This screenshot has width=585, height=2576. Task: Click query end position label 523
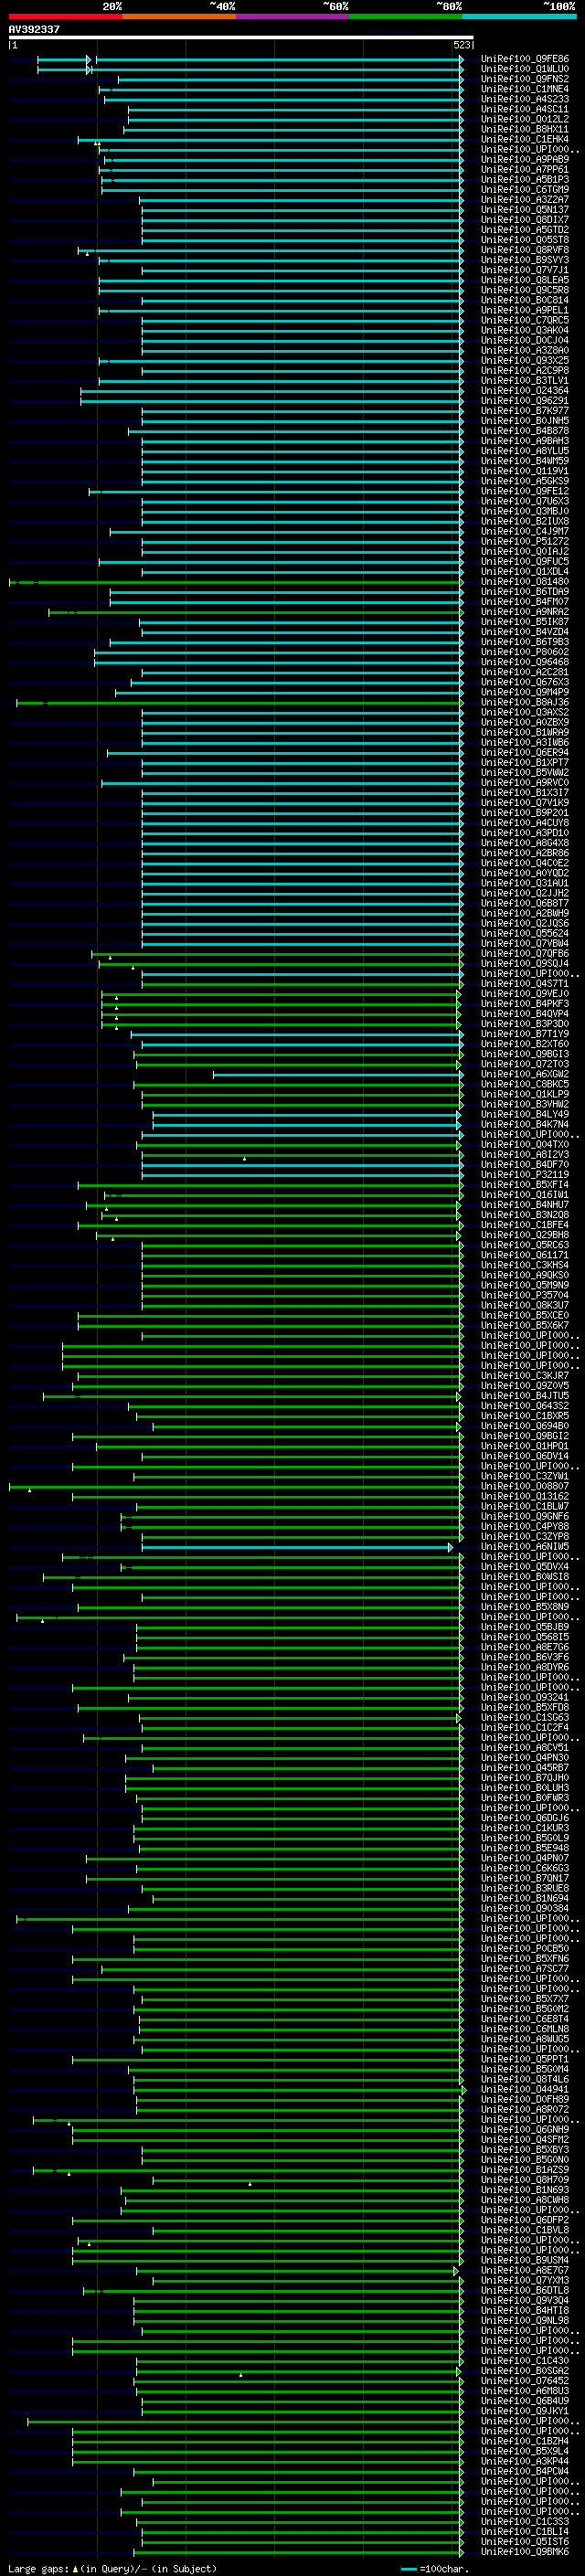462,45
